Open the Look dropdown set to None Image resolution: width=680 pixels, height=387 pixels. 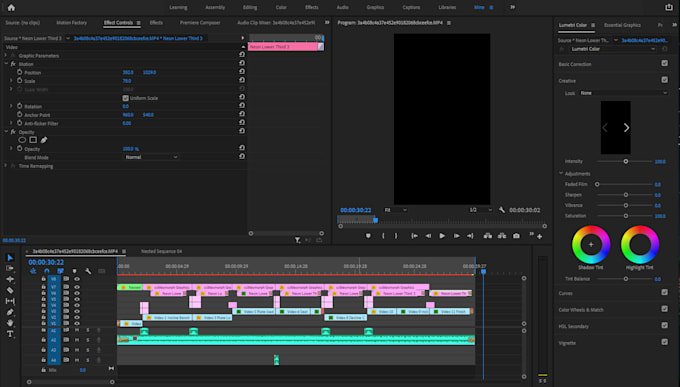click(623, 93)
